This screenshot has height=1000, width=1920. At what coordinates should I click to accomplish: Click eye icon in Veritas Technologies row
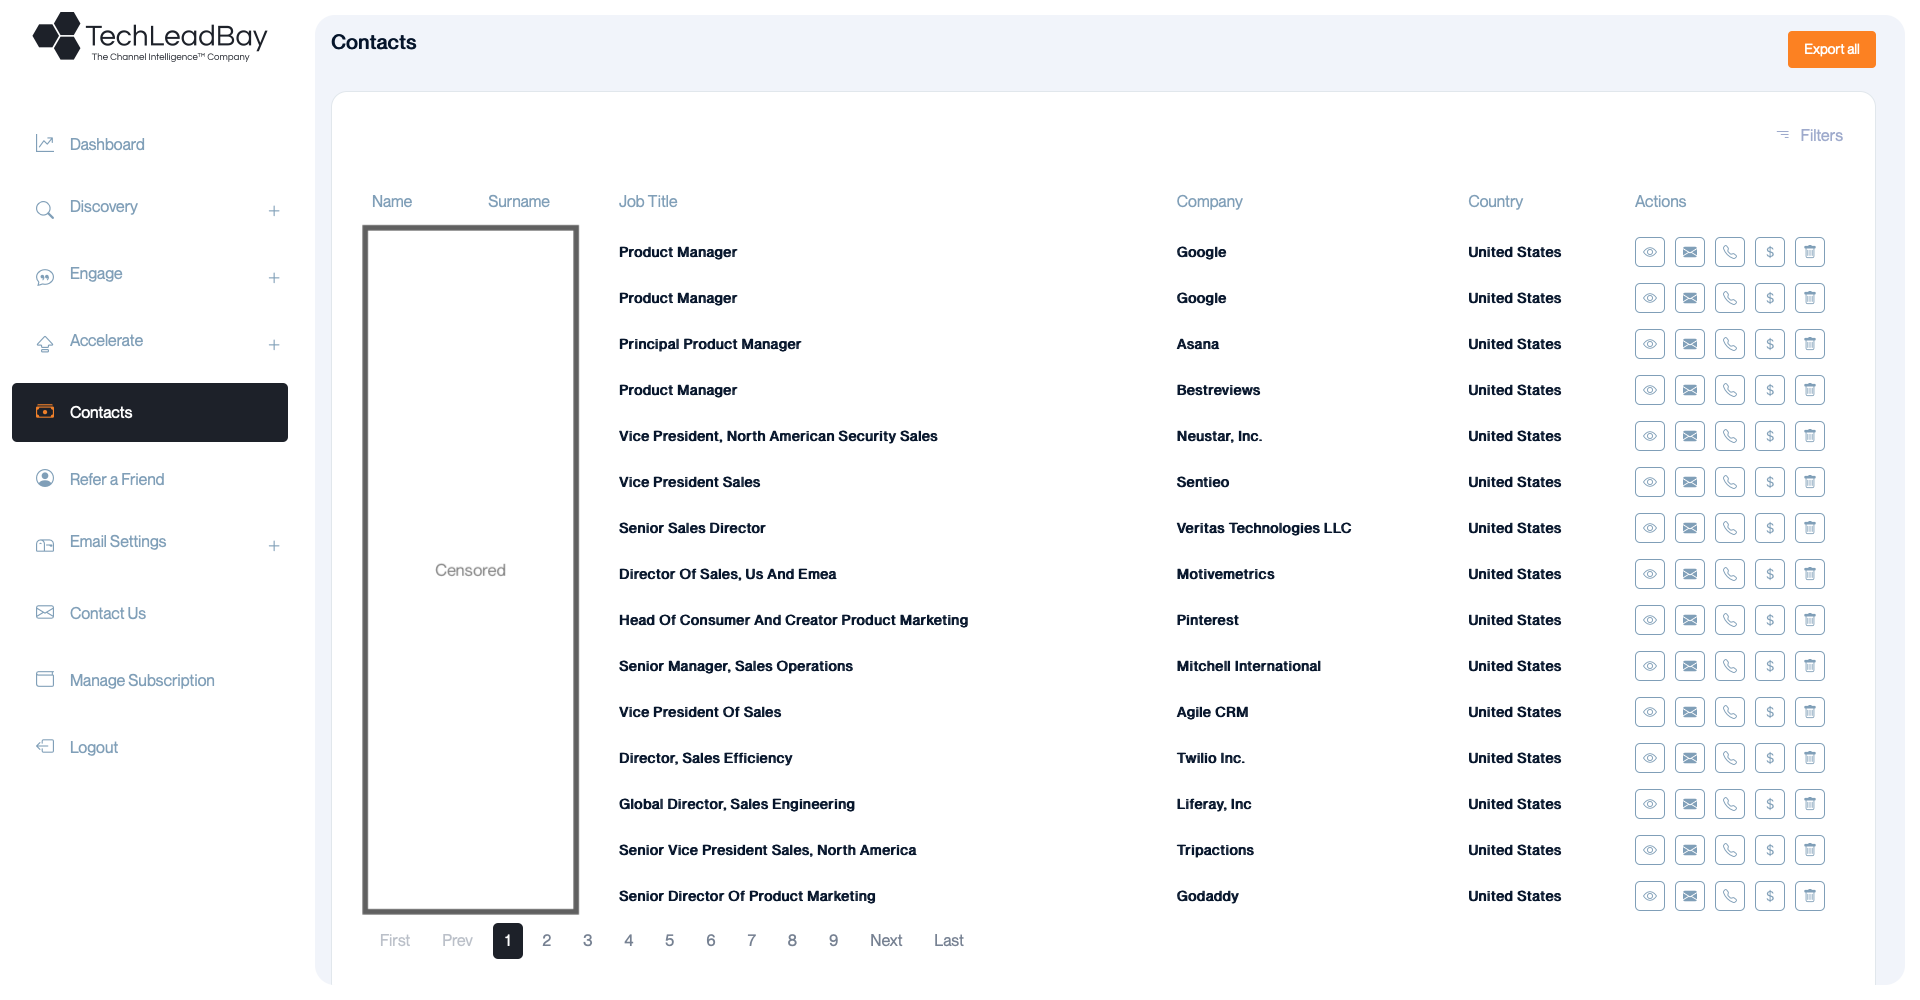(1650, 528)
